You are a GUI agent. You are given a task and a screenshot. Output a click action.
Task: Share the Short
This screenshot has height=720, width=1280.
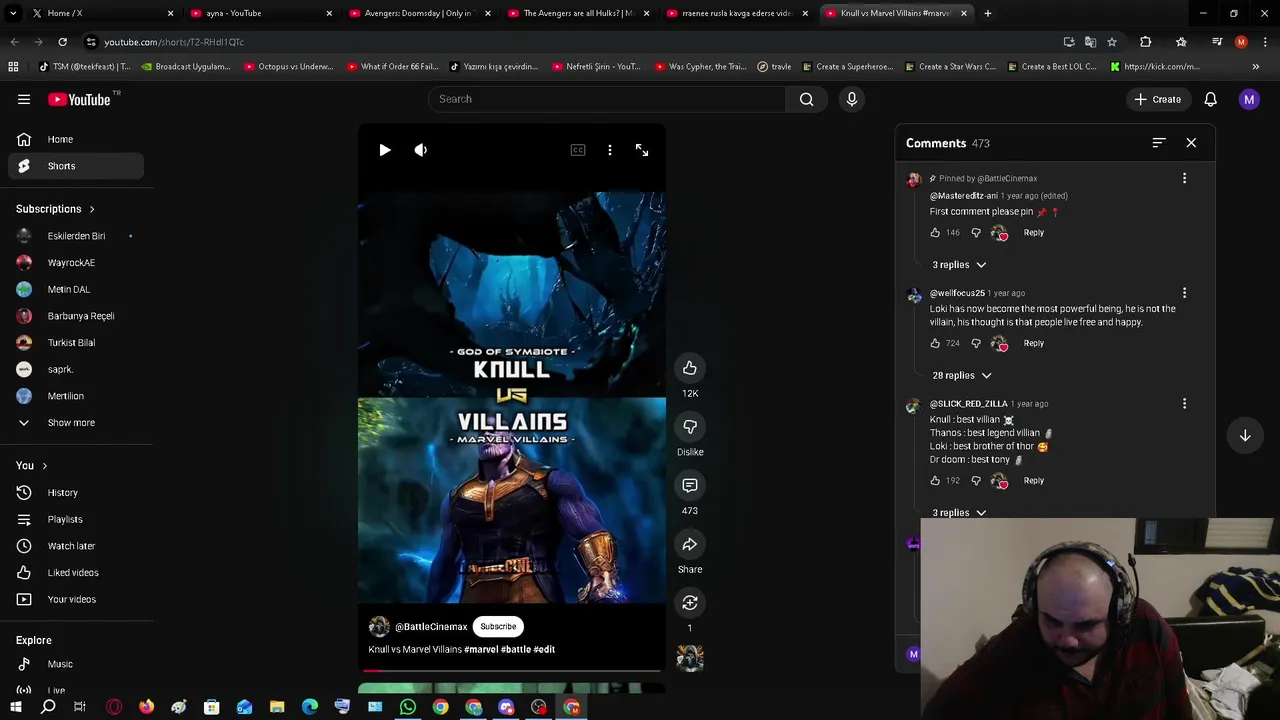point(690,544)
